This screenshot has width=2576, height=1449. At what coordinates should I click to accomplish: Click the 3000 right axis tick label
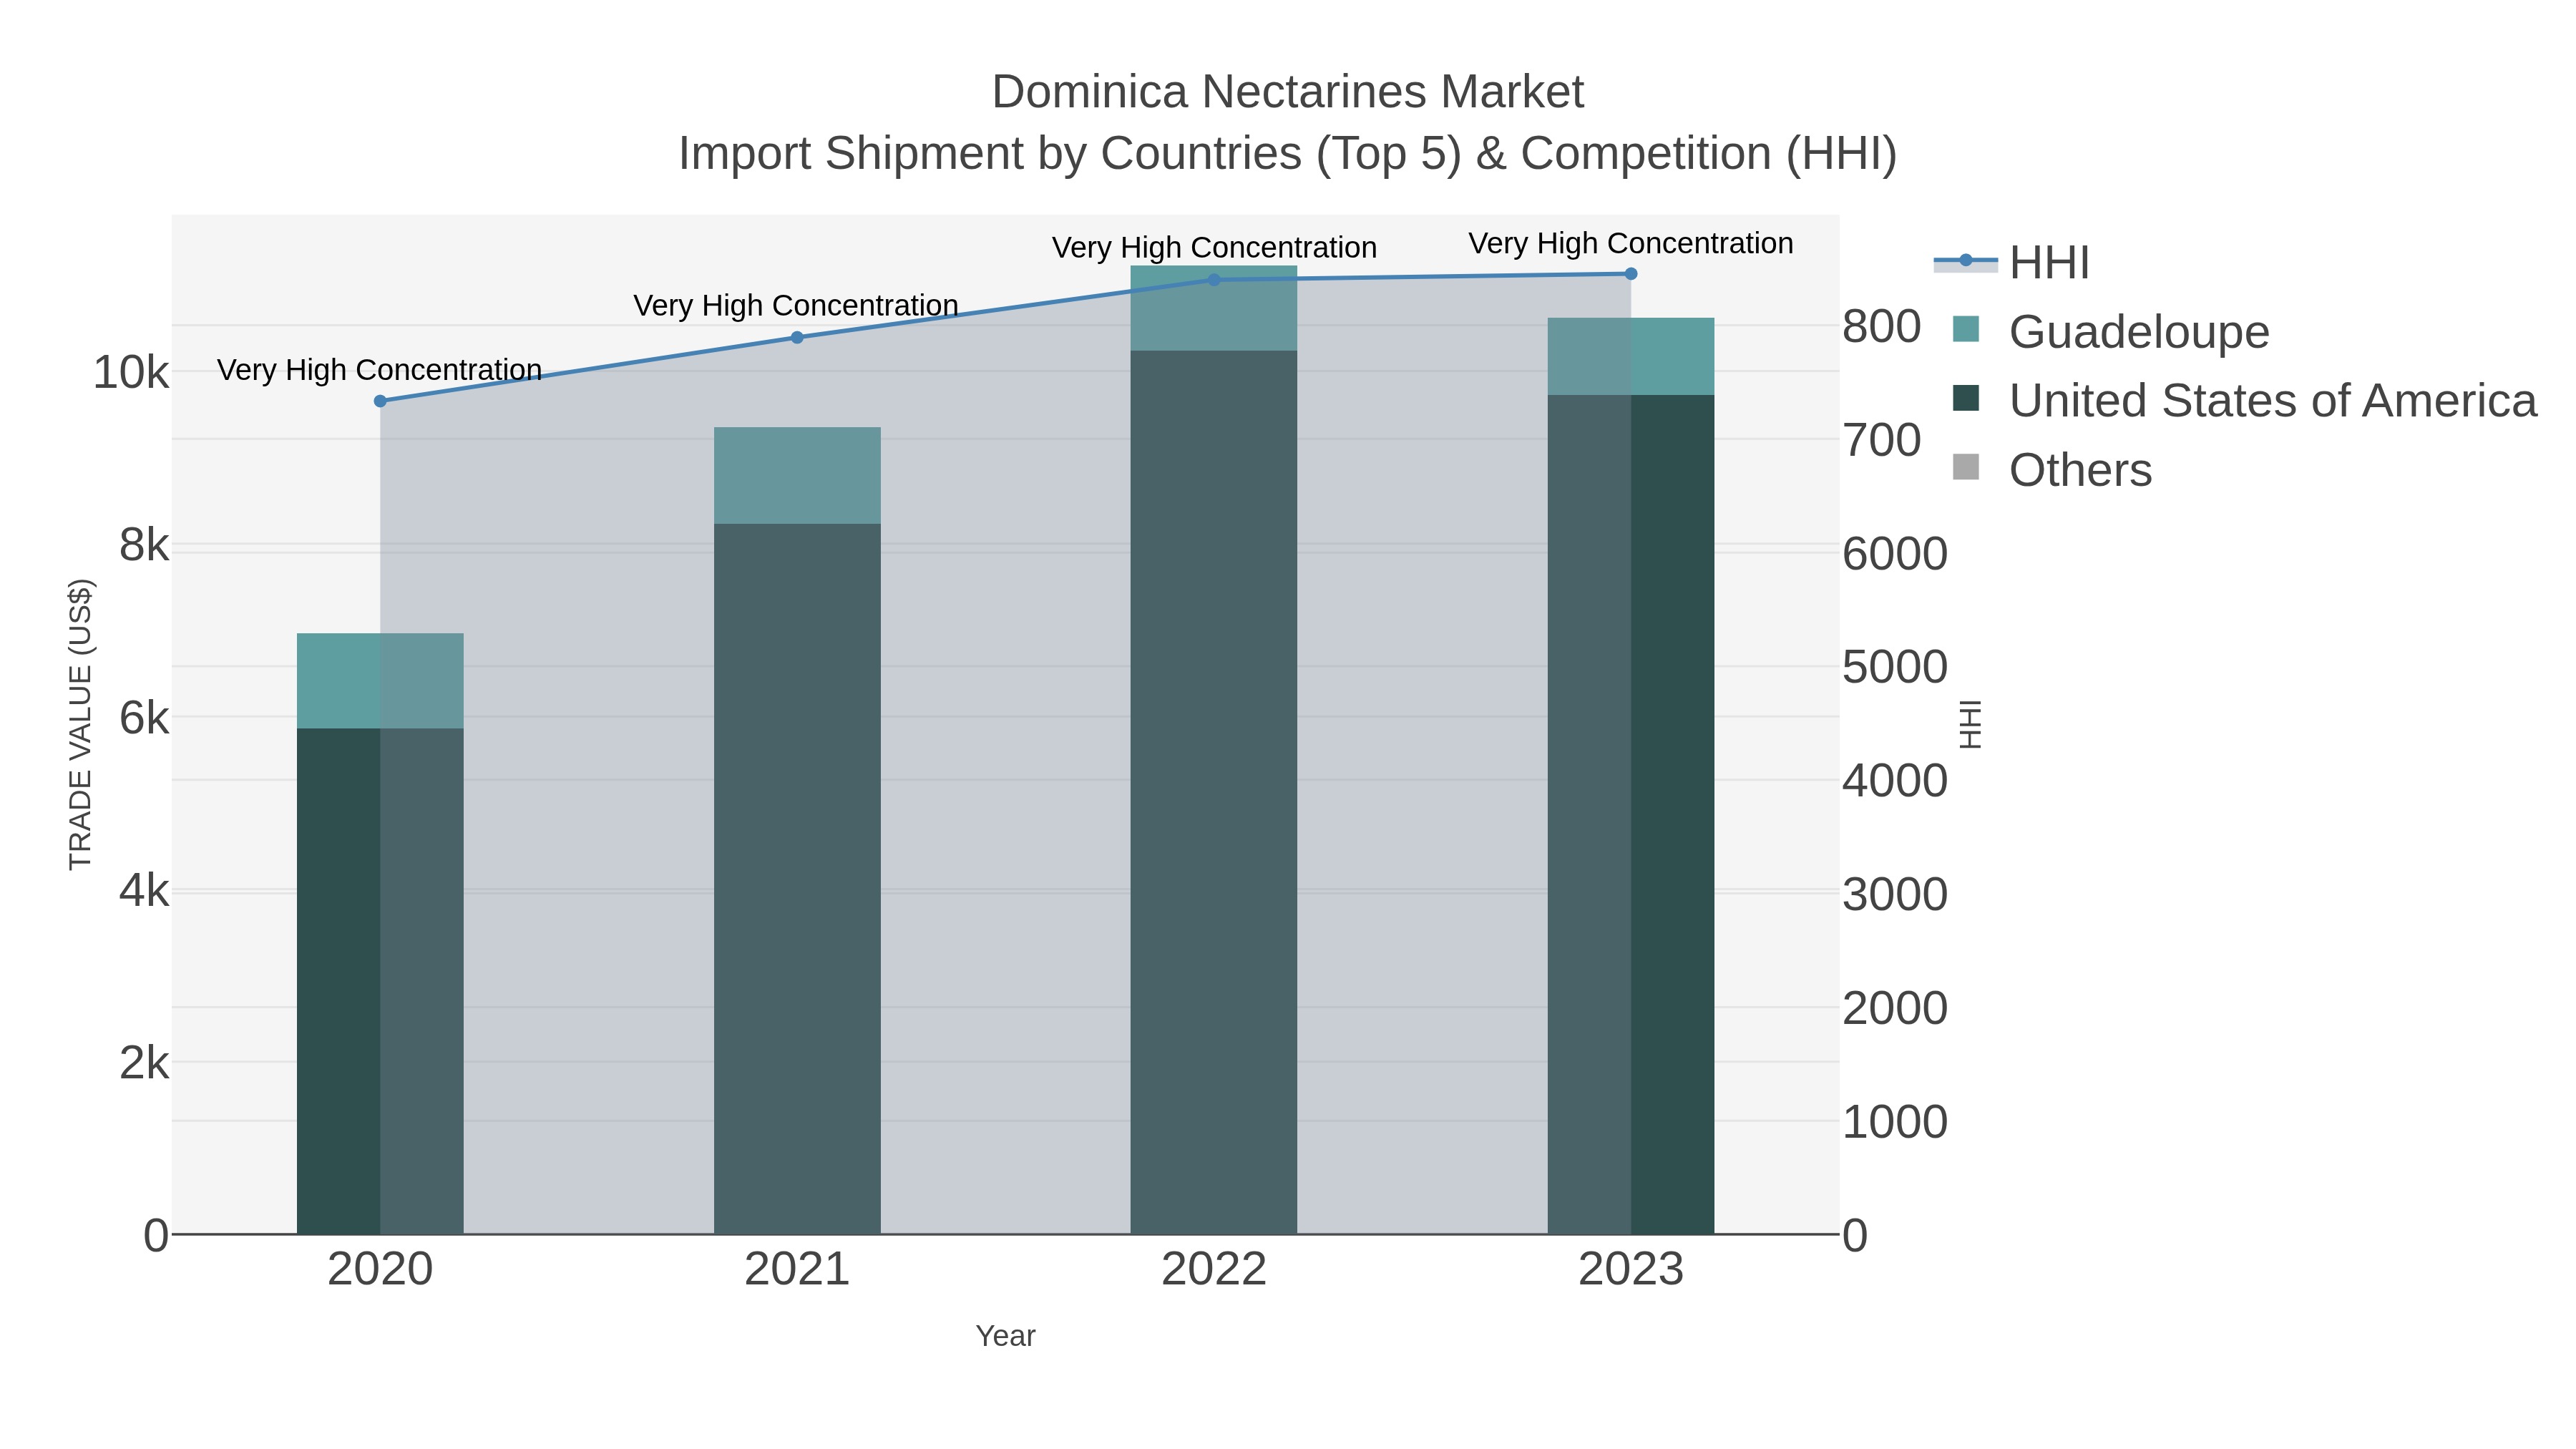coord(1895,895)
